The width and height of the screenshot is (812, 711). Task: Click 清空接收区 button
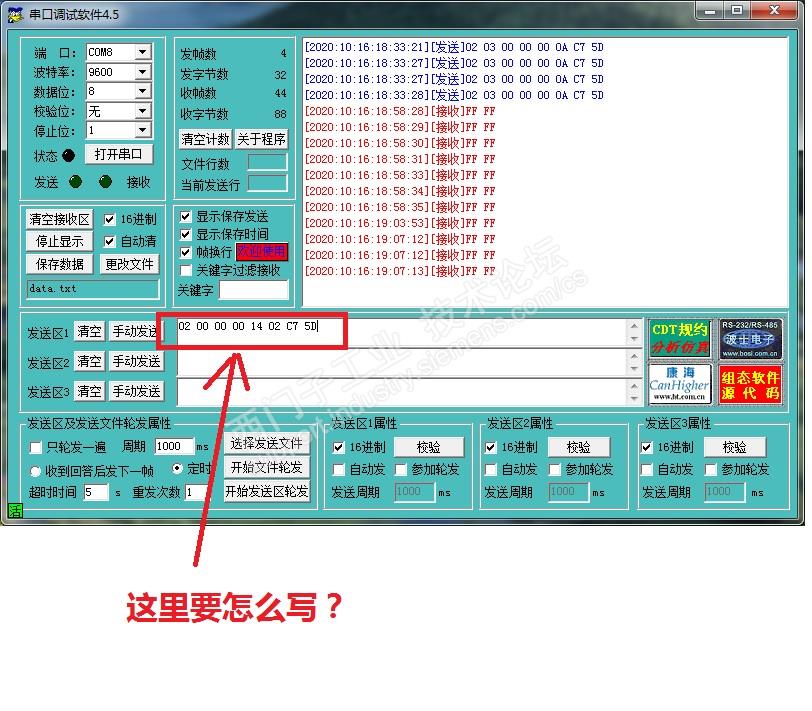[x=60, y=219]
